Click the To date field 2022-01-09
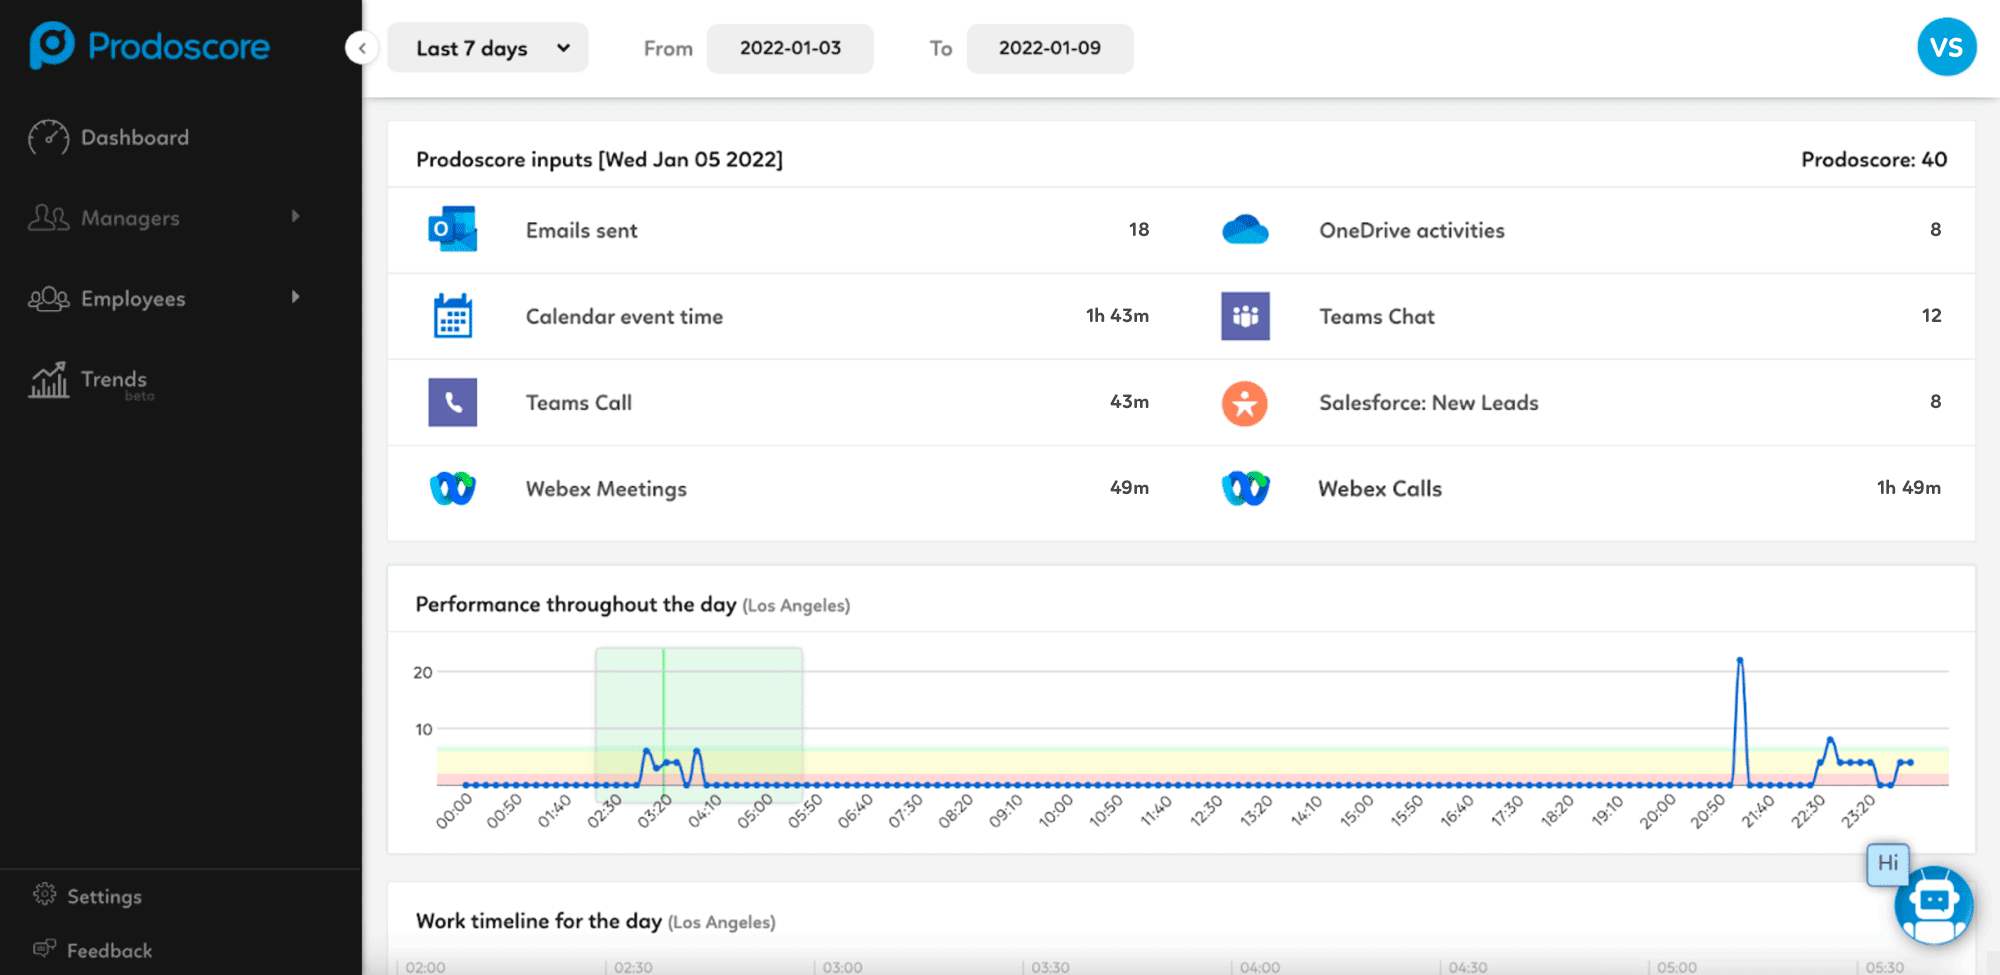This screenshot has width=2000, height=975. [x=1050, y=48]
